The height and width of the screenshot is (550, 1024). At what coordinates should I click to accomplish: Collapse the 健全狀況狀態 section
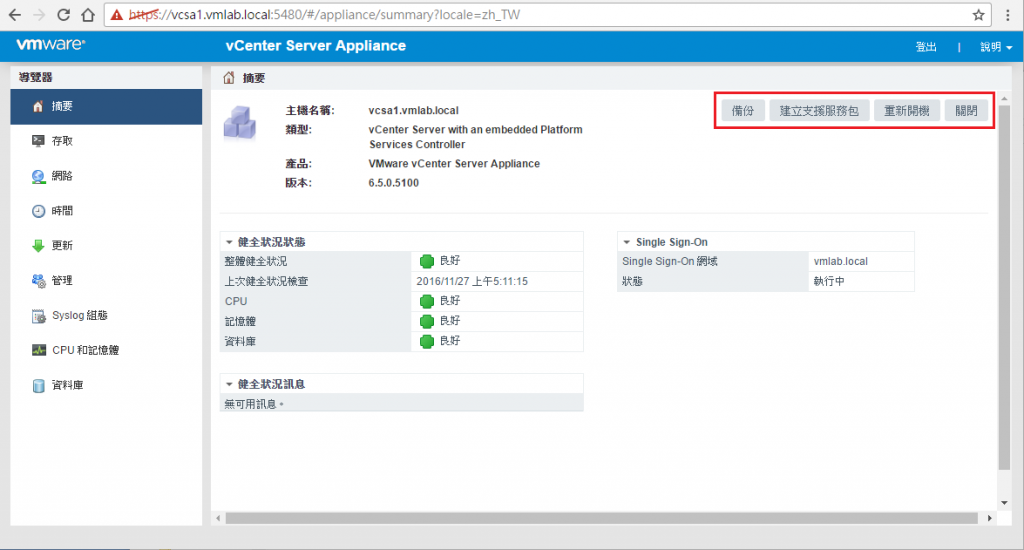[x=229, y=242]
